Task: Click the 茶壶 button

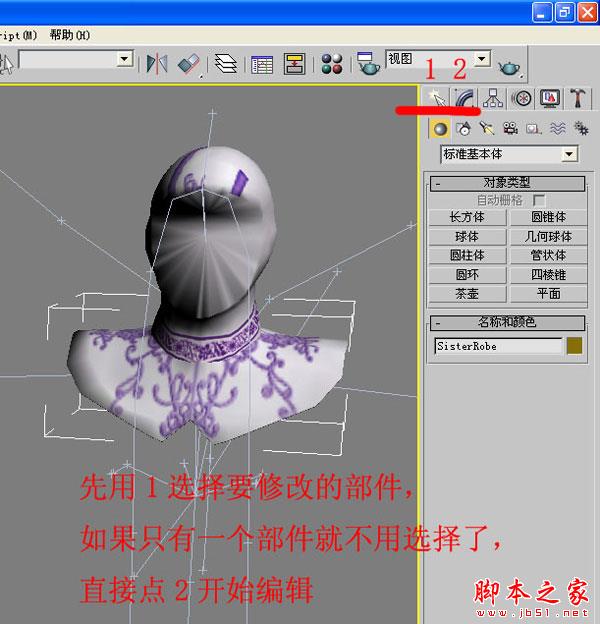Action: pyautogui.click(x=467, y=294)
